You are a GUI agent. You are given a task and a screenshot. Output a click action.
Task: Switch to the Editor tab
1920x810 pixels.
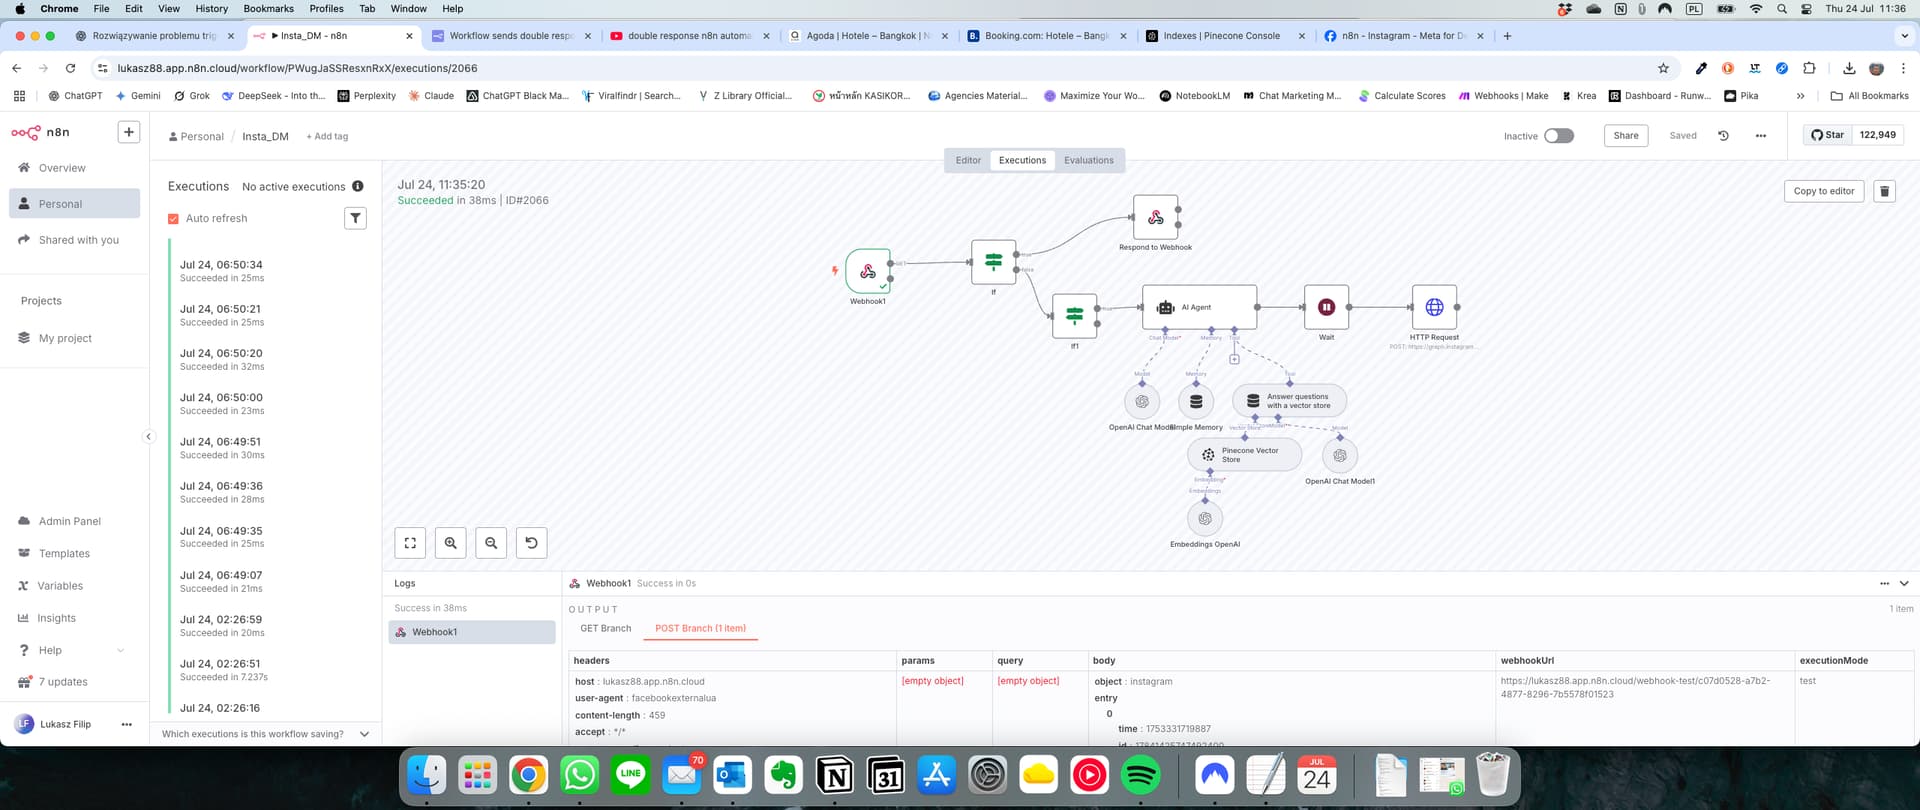(968, 160)
